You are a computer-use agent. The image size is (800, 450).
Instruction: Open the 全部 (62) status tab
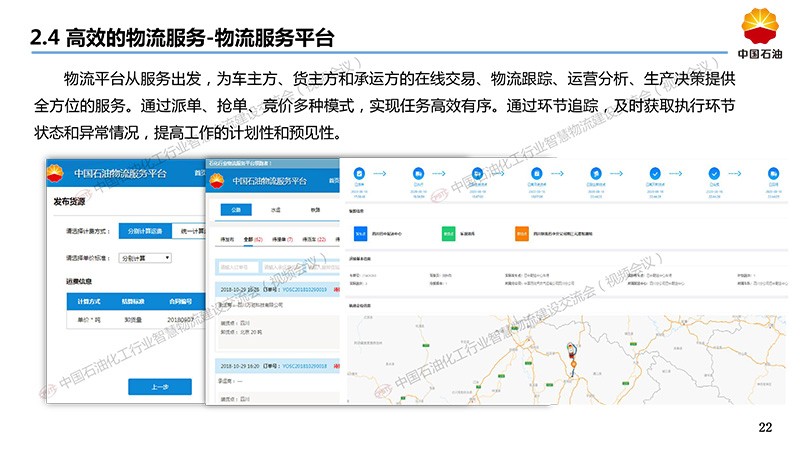(253, 239)
